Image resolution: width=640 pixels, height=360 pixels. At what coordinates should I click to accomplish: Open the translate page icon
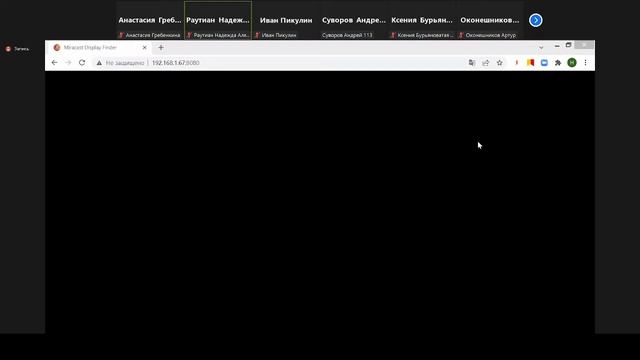point(472,63)
